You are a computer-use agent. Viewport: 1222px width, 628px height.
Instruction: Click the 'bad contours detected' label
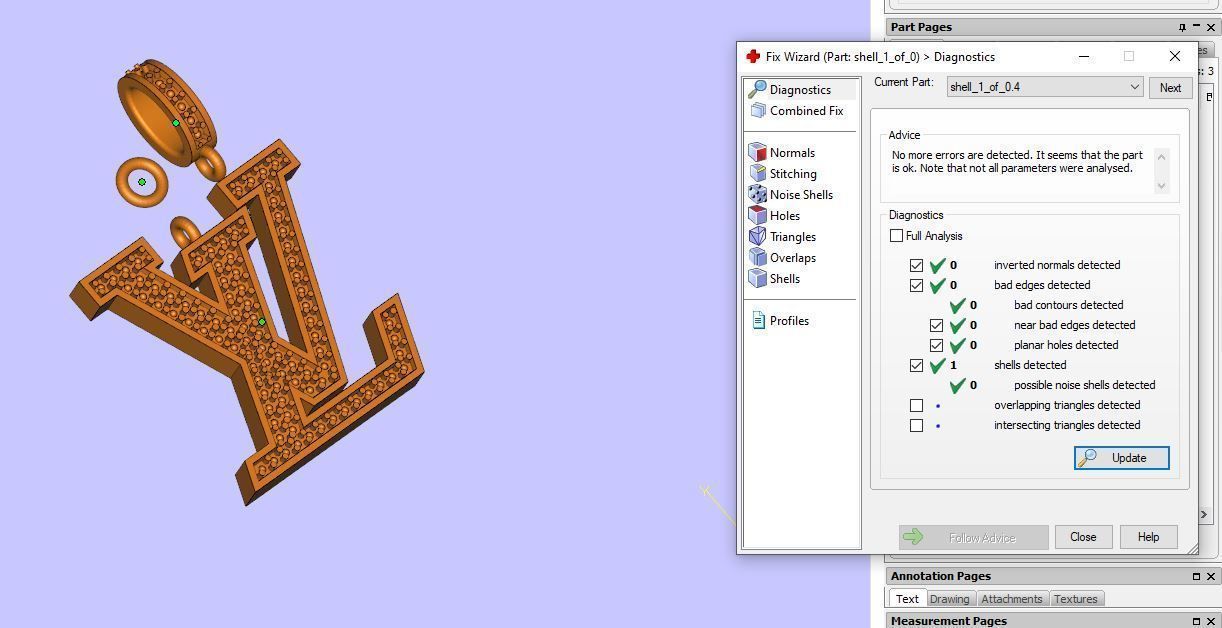pyautogui.click(x=1068, y=305)
